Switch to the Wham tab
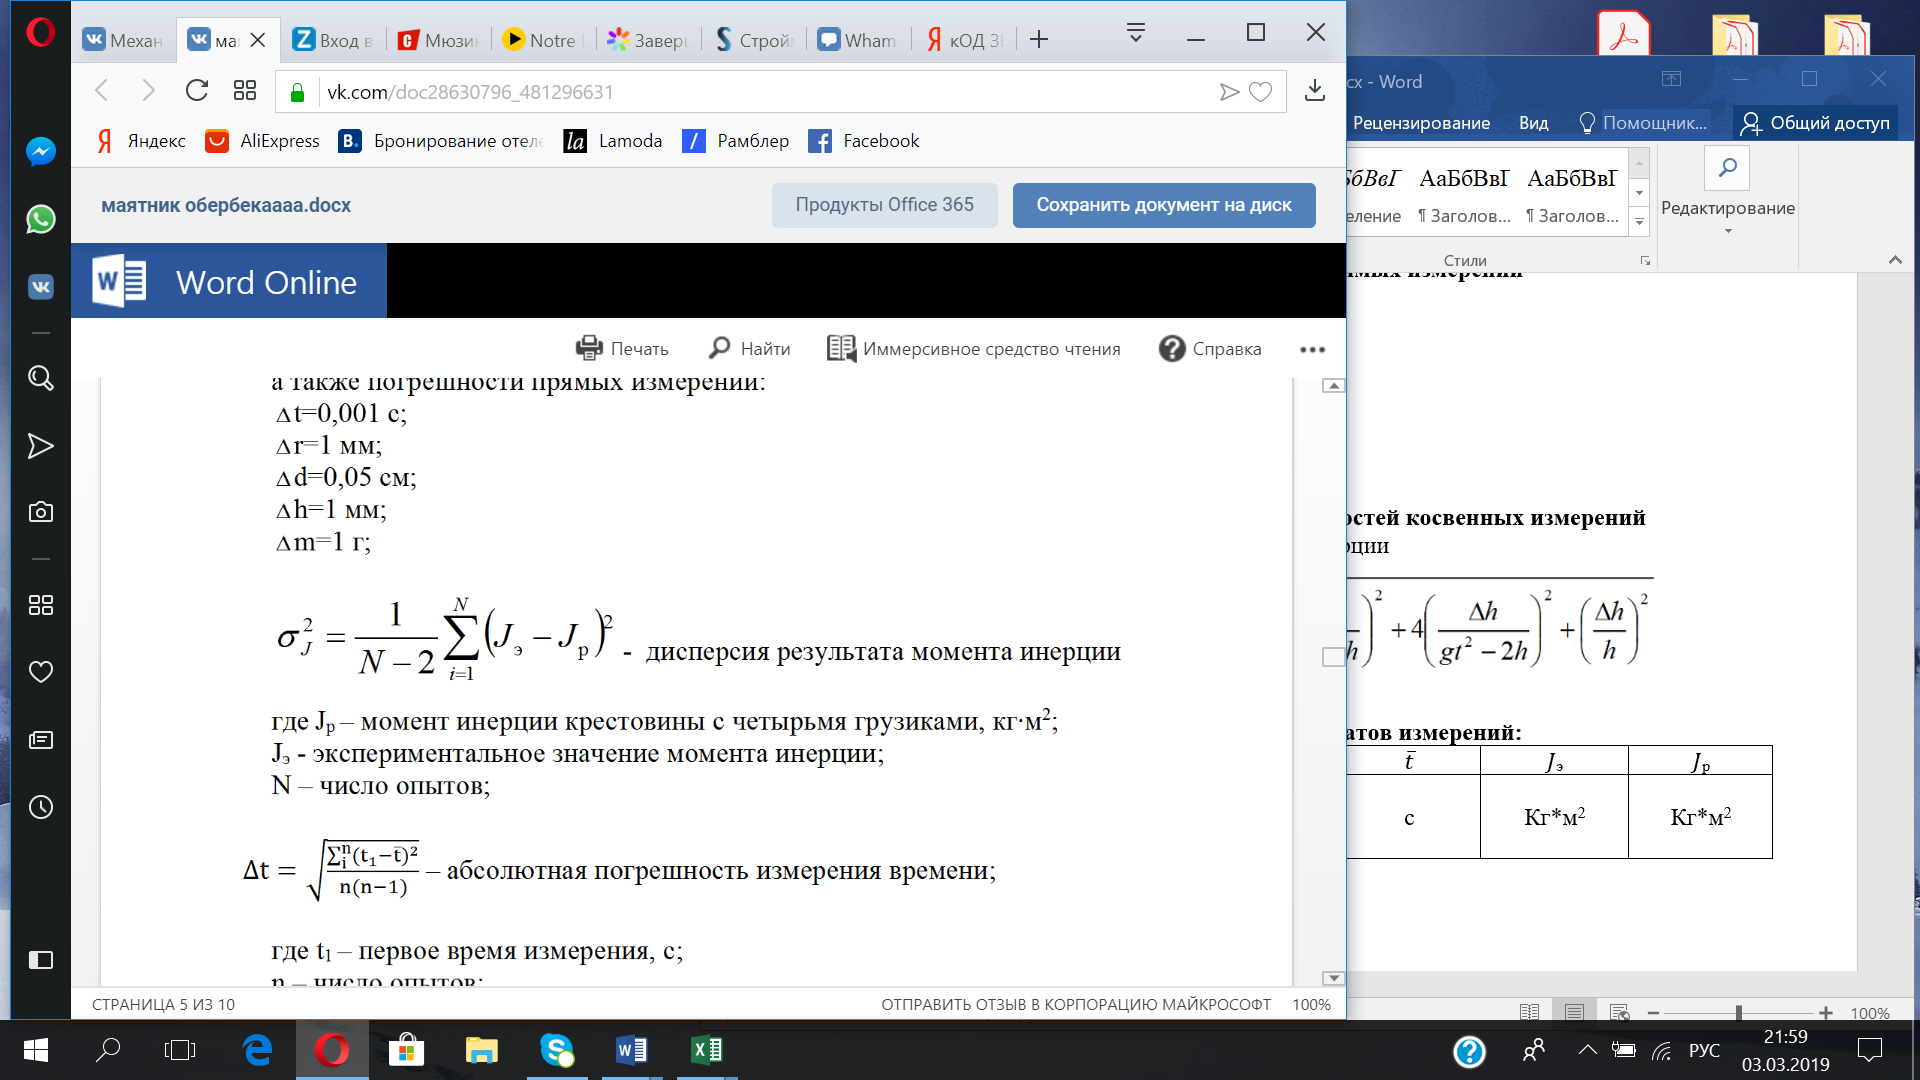The image size is (1920, 1080). [x=857, y=40]
